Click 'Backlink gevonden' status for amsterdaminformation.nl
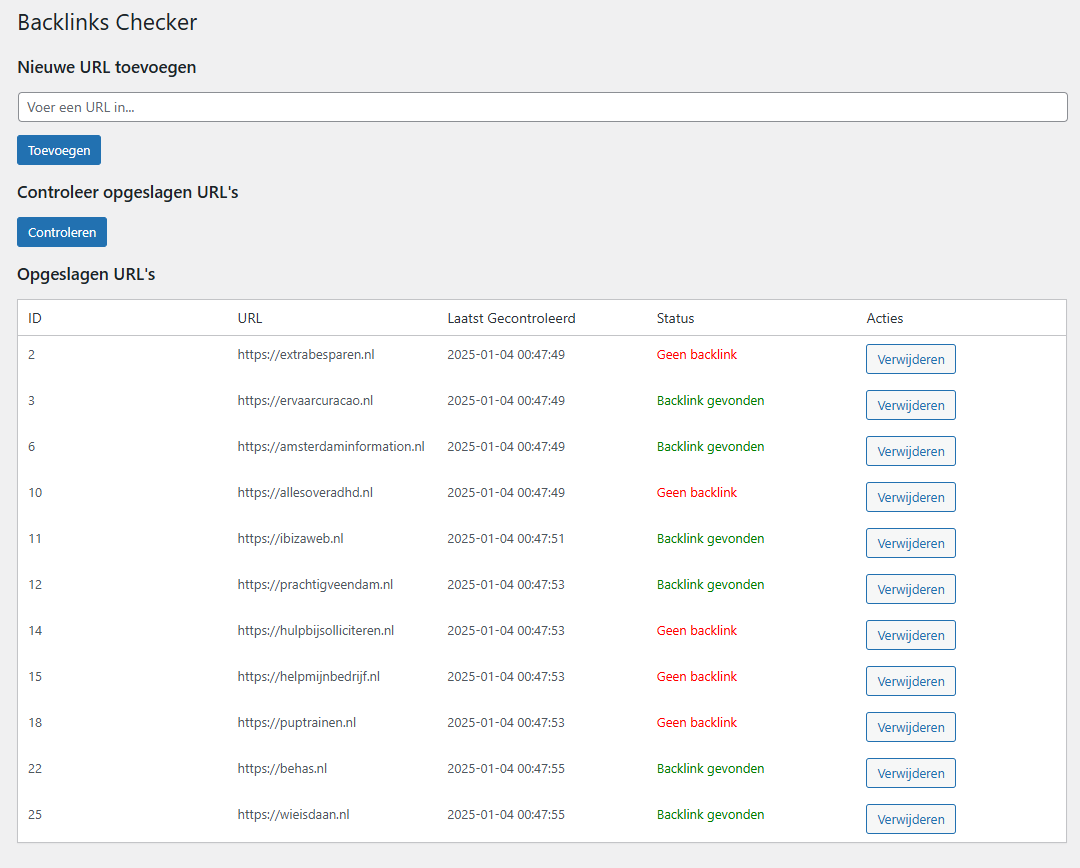Image resolution: width=1080 pixels, height=868 pixels. pos(710,446)
